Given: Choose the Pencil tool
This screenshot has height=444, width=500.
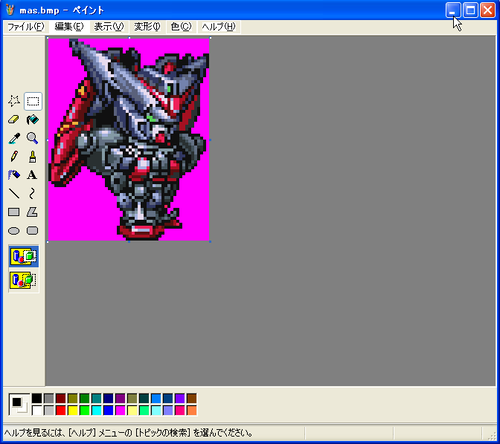Looking at the screenshot, I should pos(14,156).
